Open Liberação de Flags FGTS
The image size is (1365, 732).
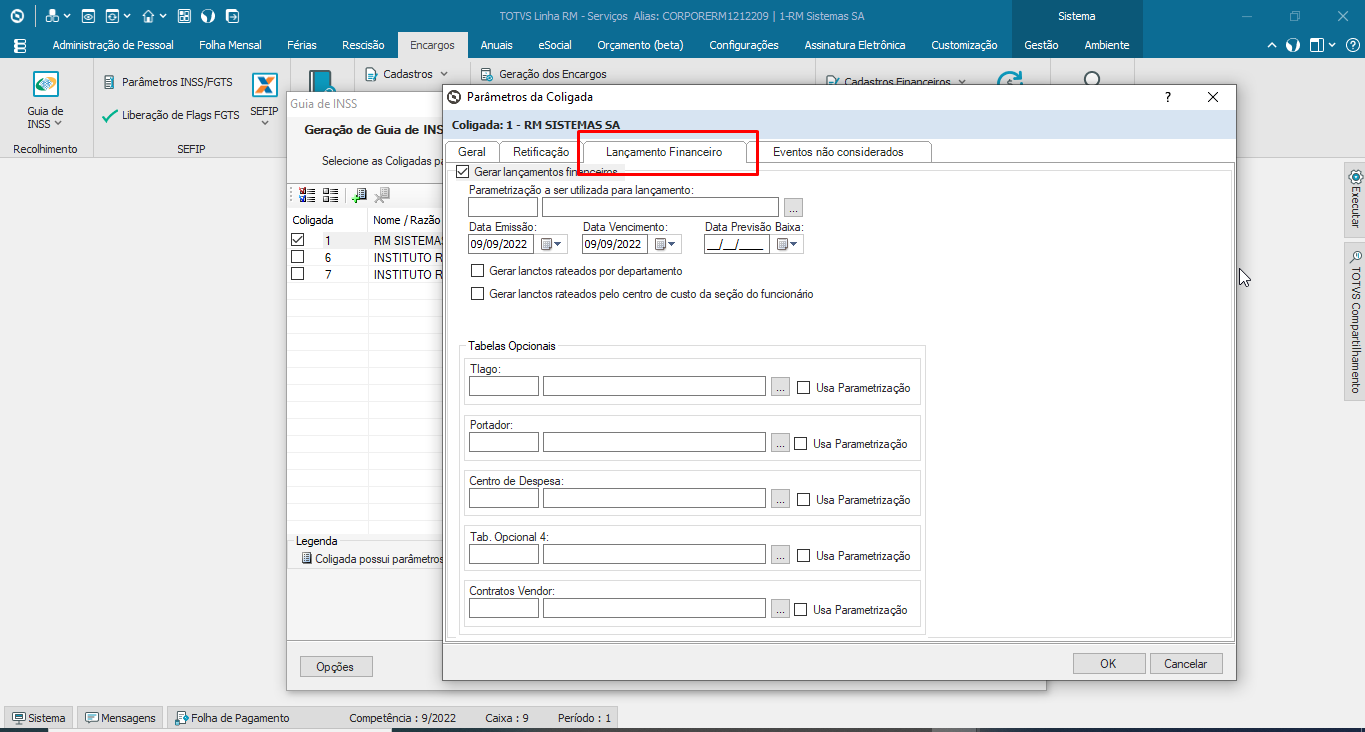click(171, 115)
